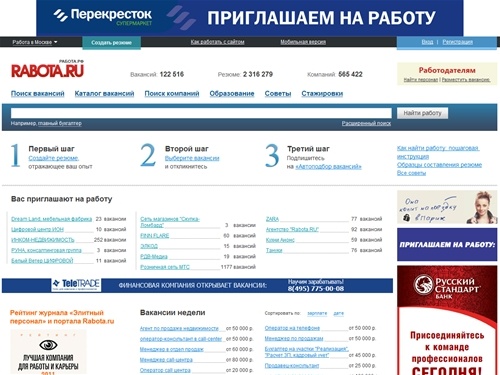Open 'ЭЛКОД' company link
This screenshot has width=500, height=375.
(149, 246)
